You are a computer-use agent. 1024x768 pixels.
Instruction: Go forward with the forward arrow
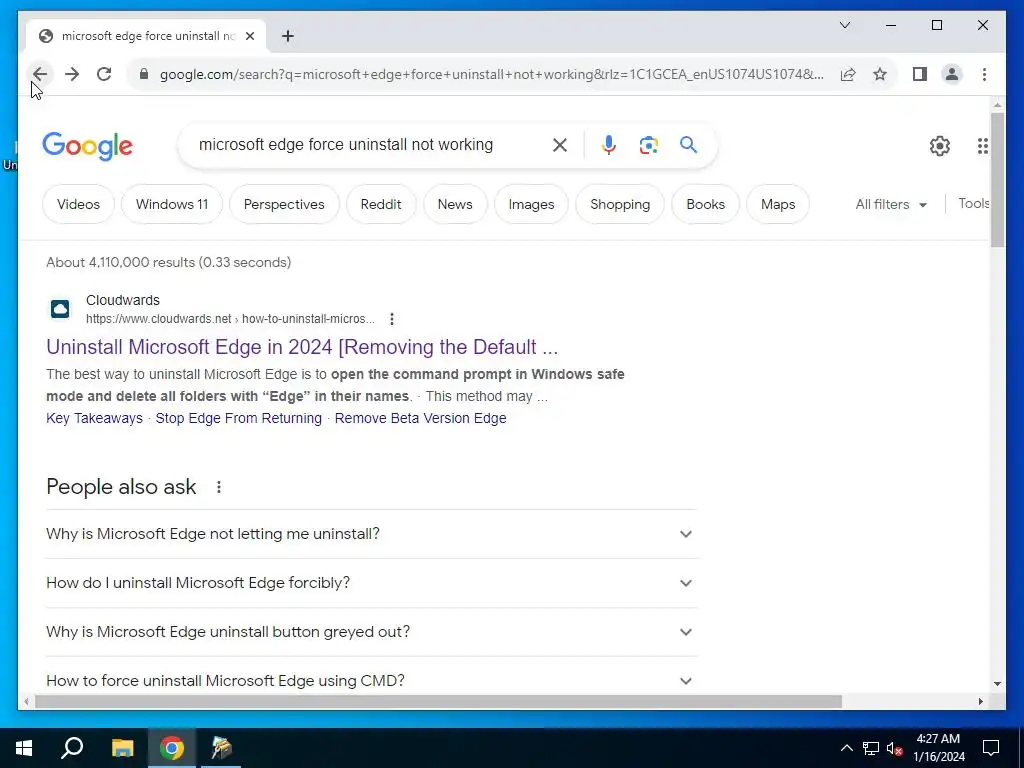72,74
